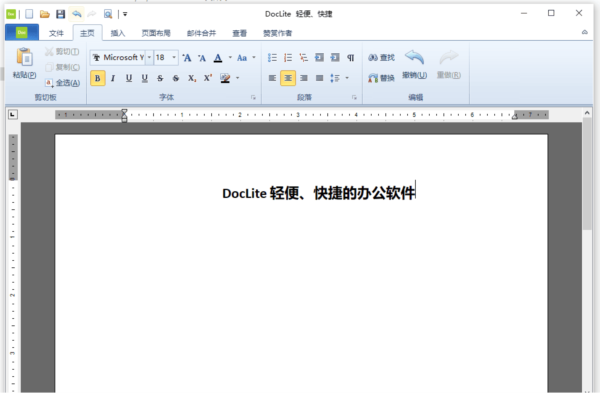
Task: Toggle Italic formatting
Action: coord(113,78)
